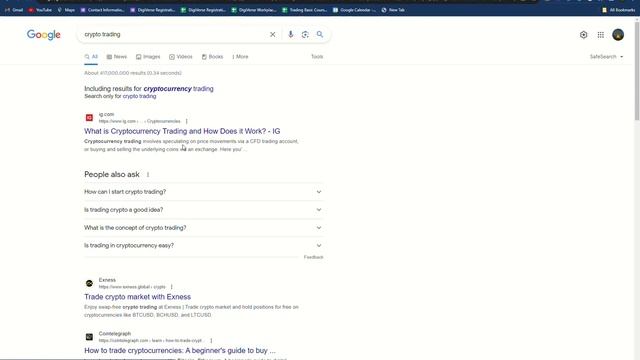Switch to the Videos tab

(x=181, y=57)
